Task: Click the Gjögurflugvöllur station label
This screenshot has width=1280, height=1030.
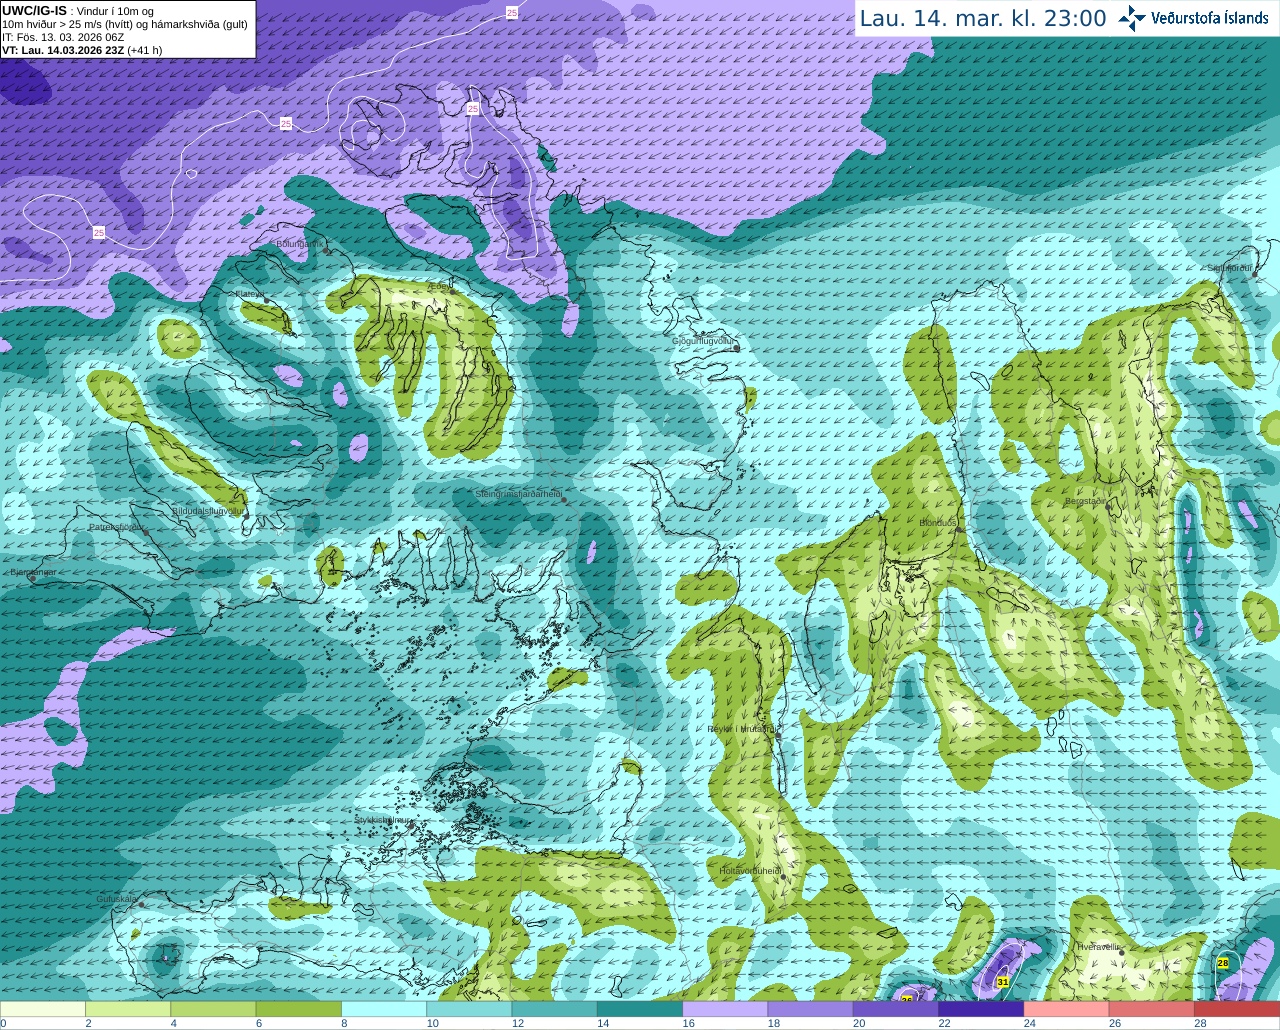Action: (703, 341)
